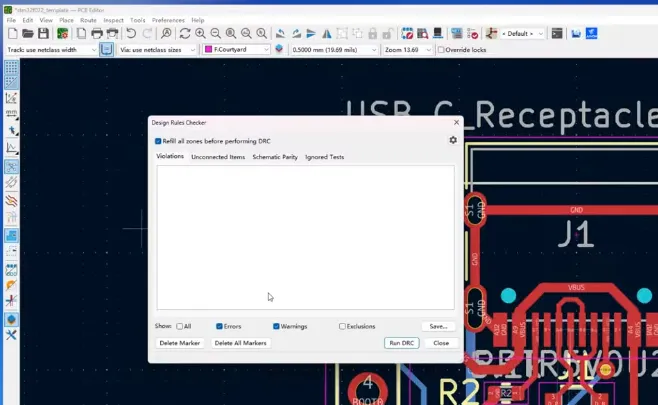658x405 pixels.
Task: Open the Scripting console icon
Action: click(557, 34)
